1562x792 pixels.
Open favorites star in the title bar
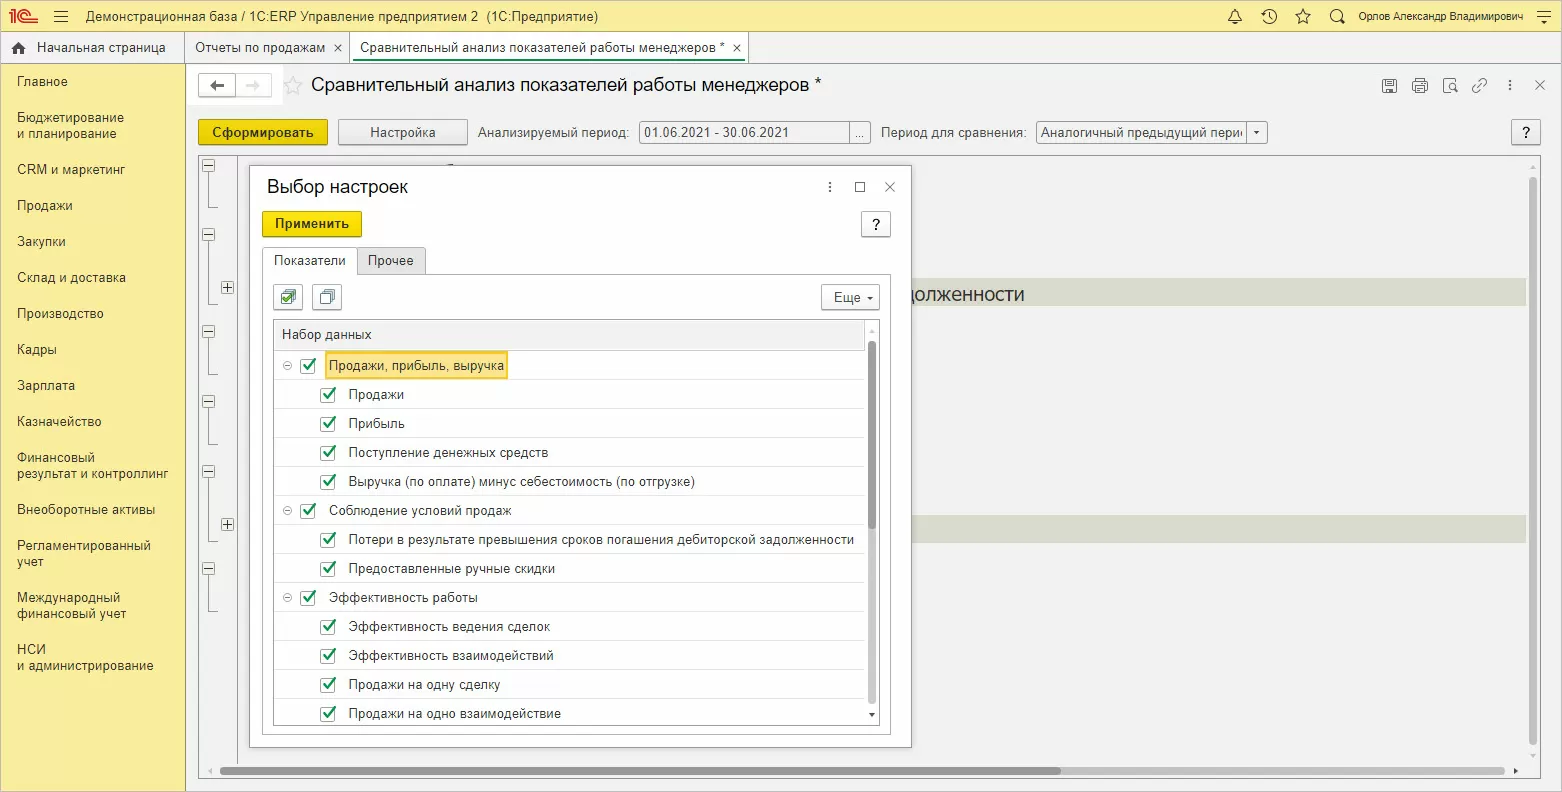tap(1303, 17)
